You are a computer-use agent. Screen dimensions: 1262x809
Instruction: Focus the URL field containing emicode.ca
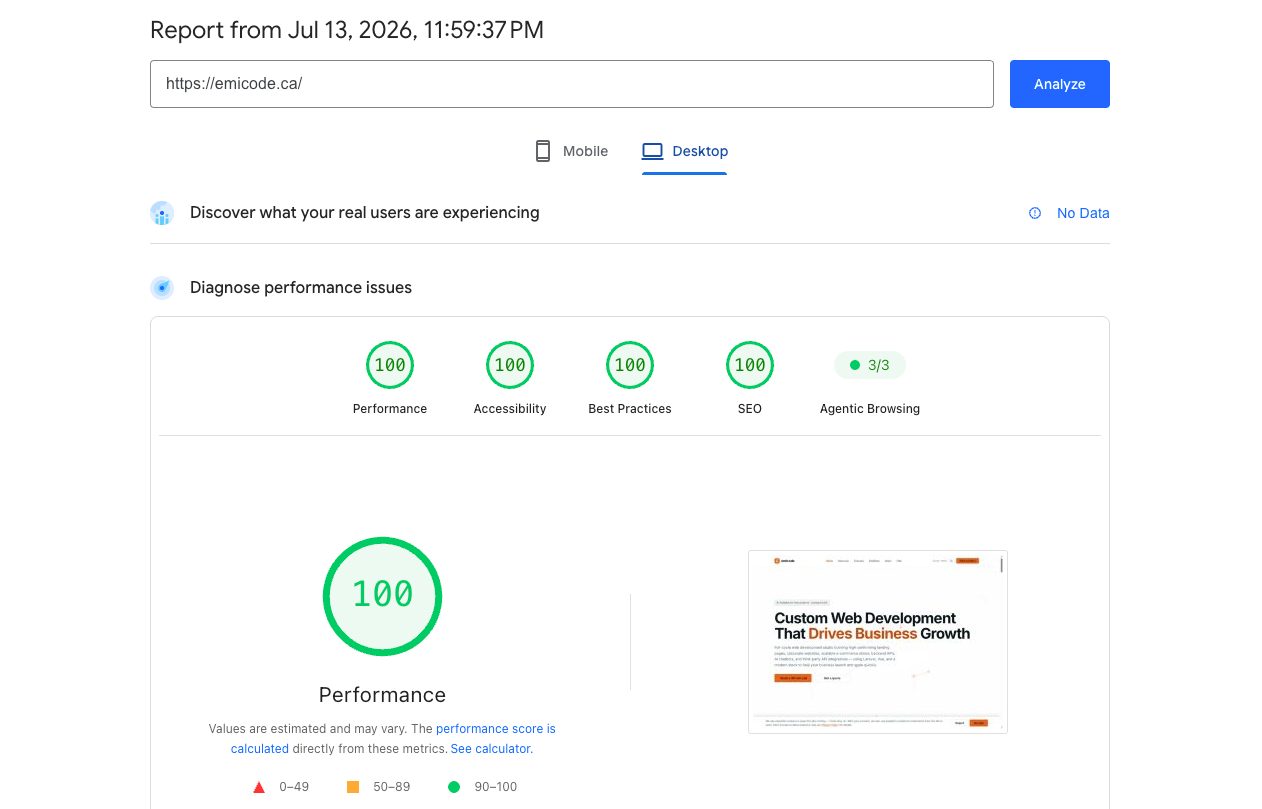(572, 84)
